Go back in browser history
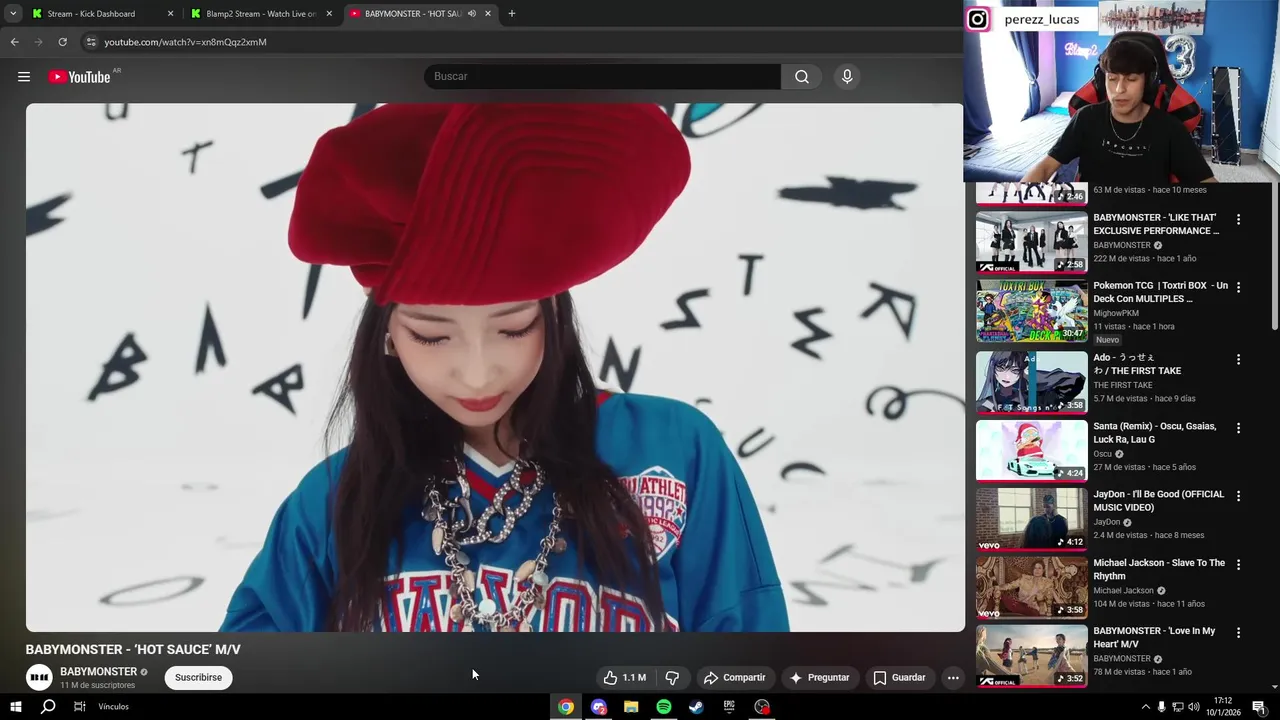The height and width of the screenshot is (720, 1280). (14, 42)
